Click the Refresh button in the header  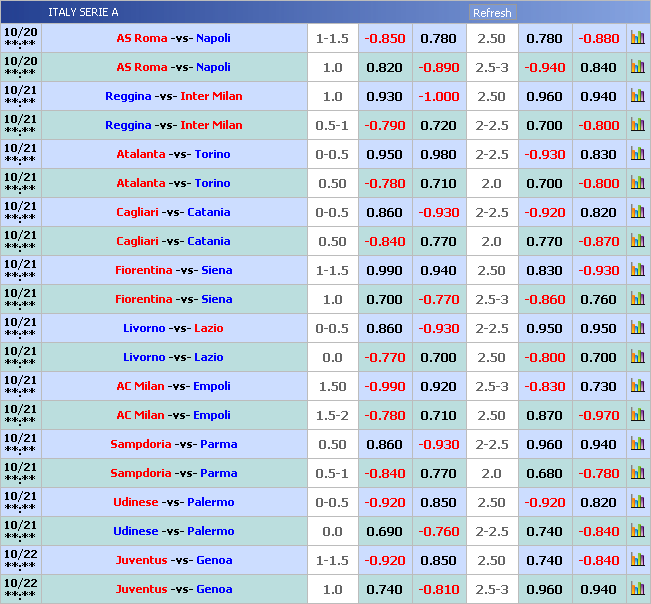[x=492, y=13]
